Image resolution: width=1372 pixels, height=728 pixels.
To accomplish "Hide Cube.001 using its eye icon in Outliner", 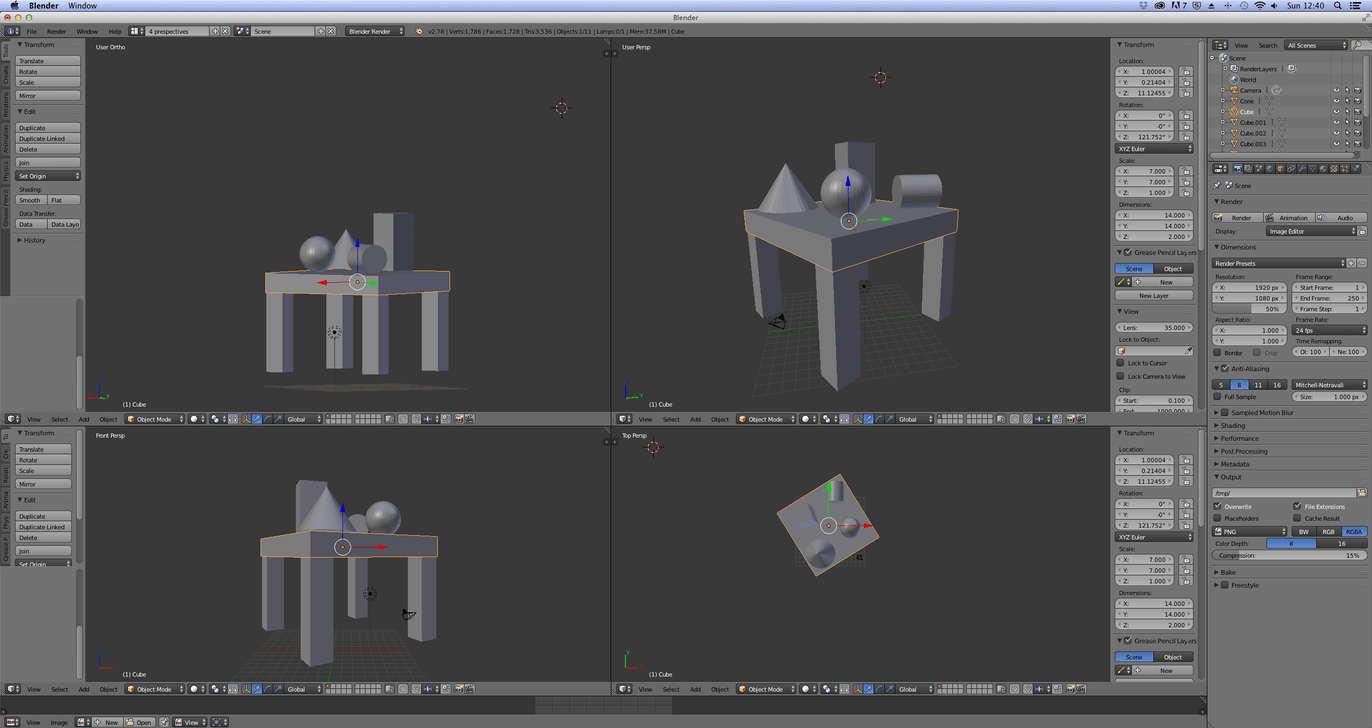I will (x=1337, y=122).
